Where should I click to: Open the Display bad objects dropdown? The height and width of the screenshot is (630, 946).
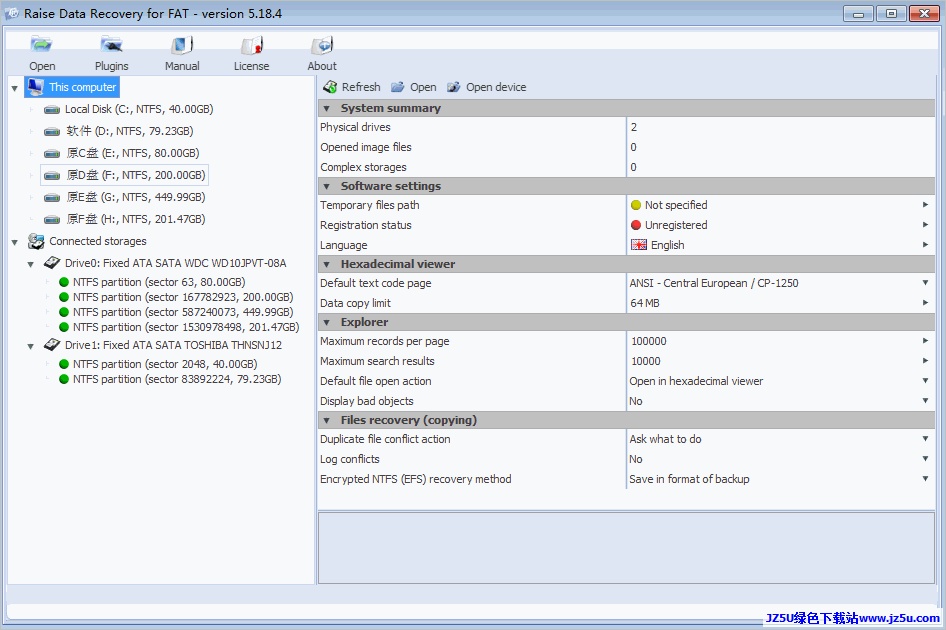[925, 401]
